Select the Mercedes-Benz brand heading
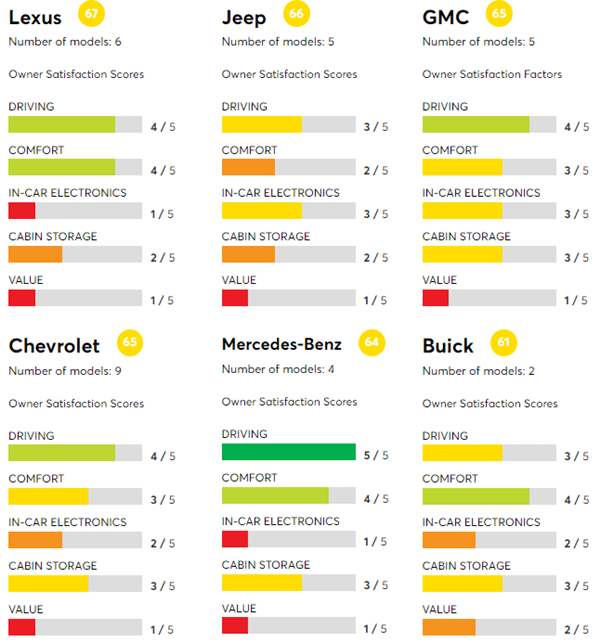 pos(282,344)
